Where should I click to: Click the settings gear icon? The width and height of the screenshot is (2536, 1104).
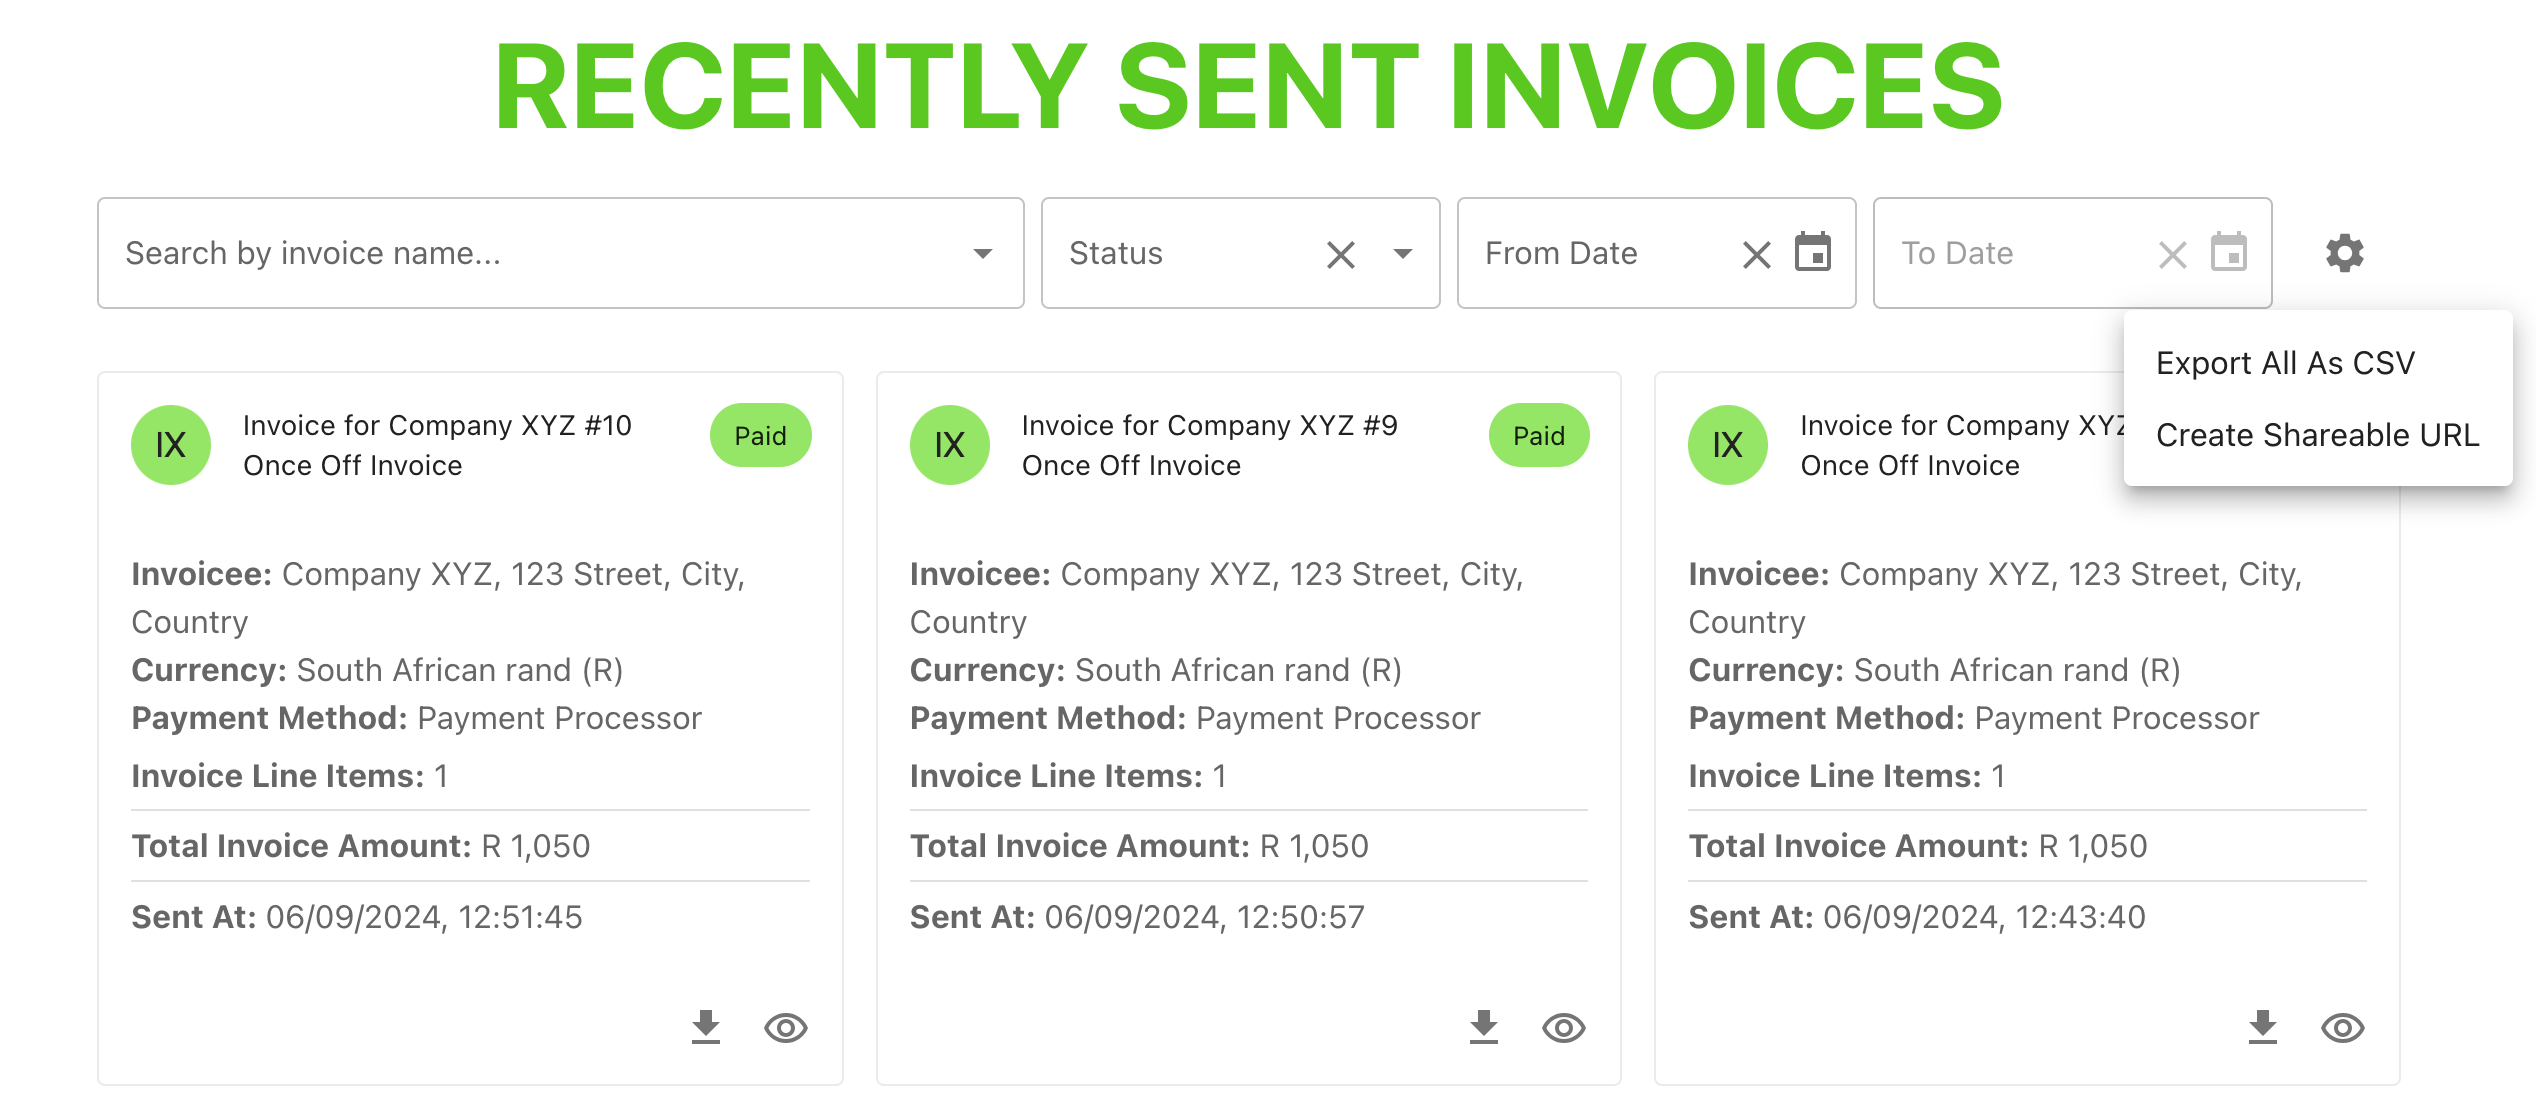pos(2344,252)
